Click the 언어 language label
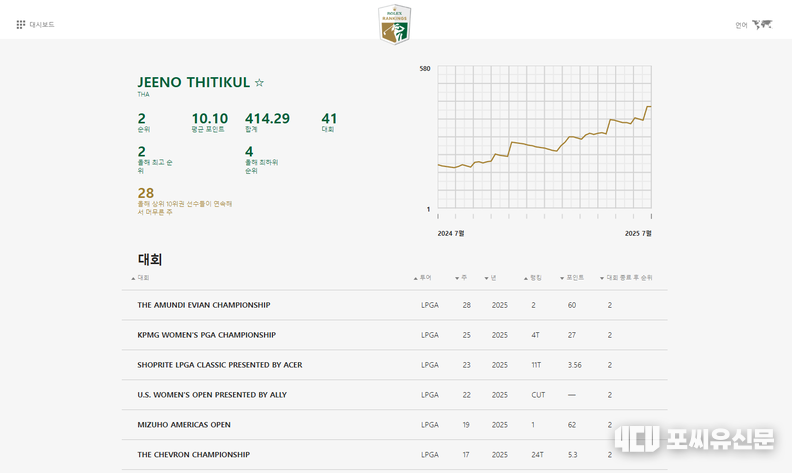Screen dimensions: 792x473 coord(741,25)
